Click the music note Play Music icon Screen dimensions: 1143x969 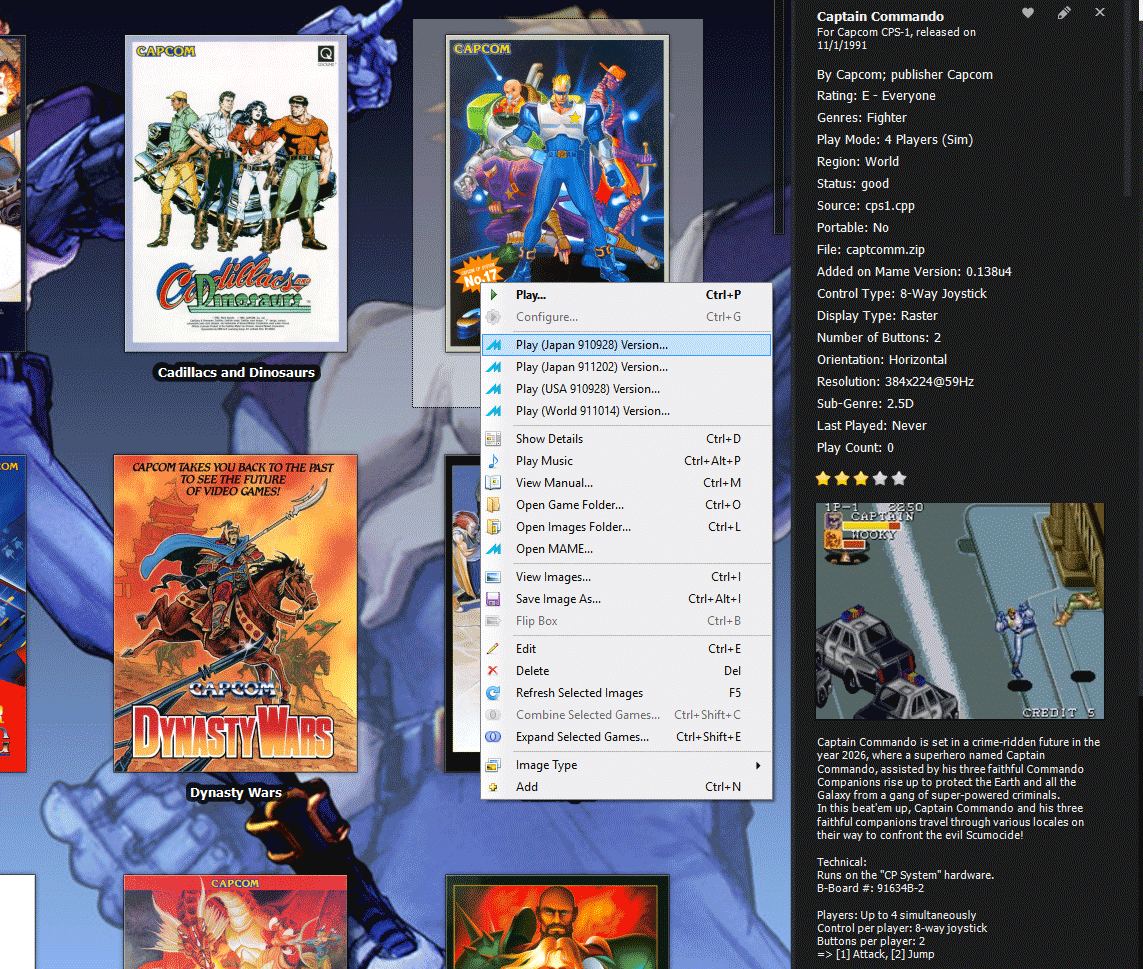[494, 461]
